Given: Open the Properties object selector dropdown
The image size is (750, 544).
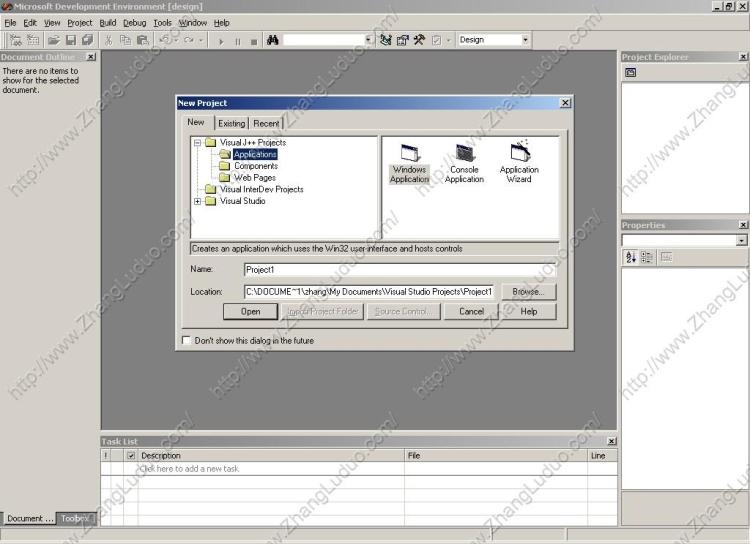Looking at the screenshot, I should [741, 240].
